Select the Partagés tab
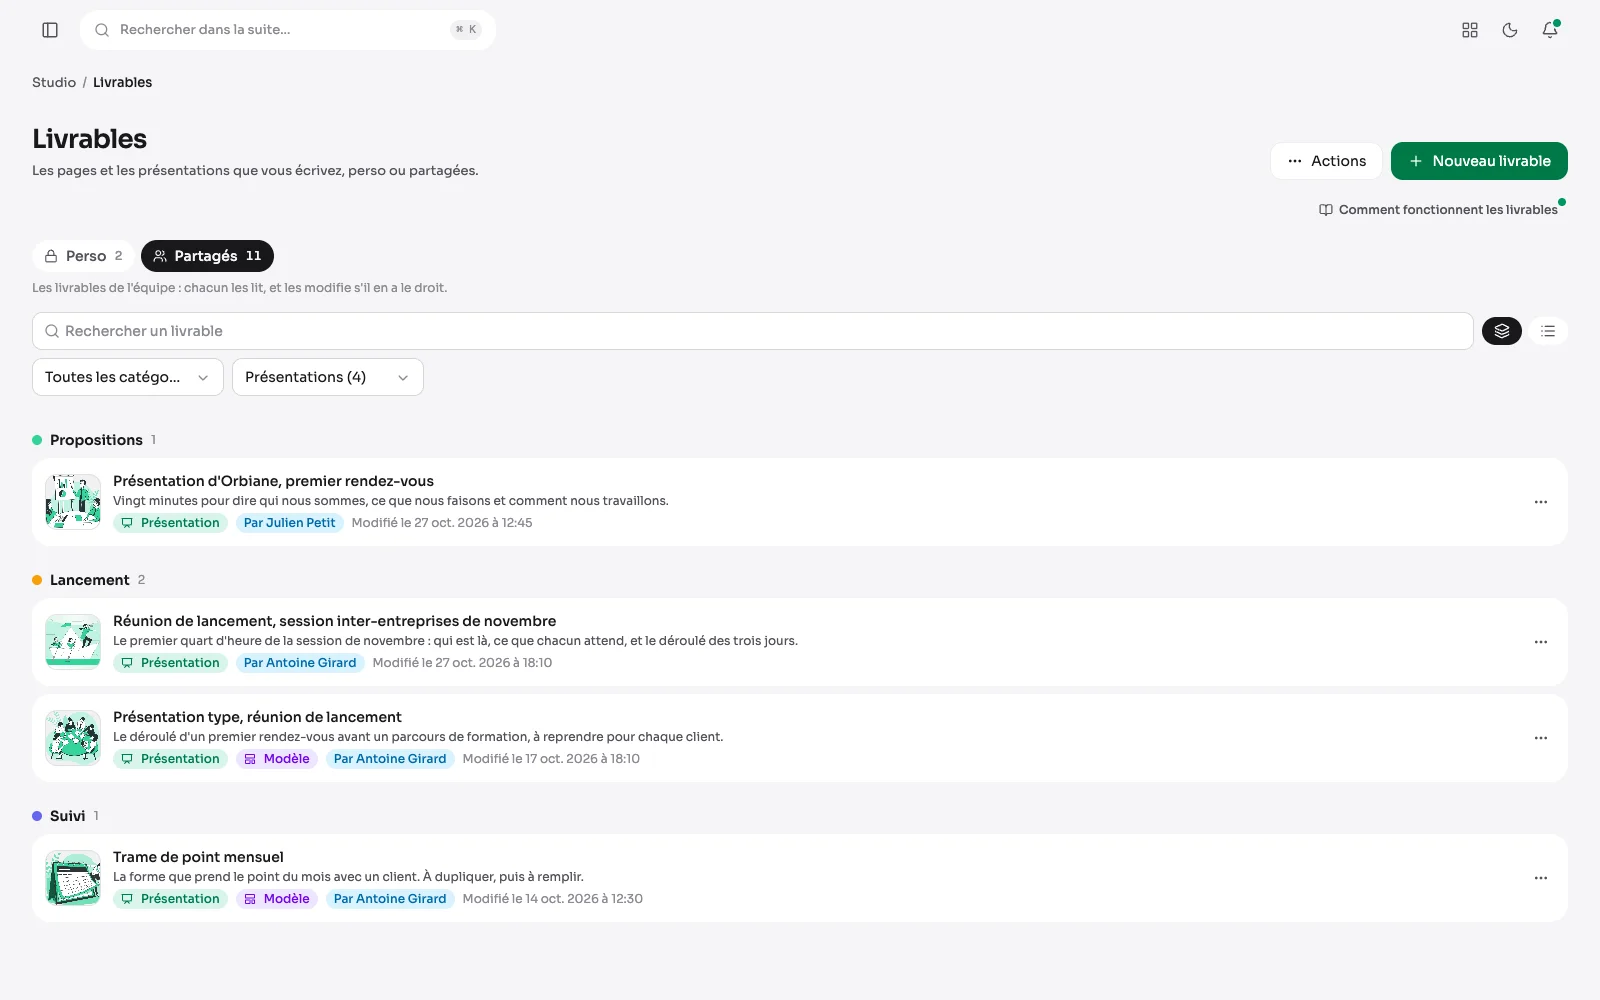The width and height of the screenshot is (1600, 1000). pyautogui.click(x=207, y=256)
